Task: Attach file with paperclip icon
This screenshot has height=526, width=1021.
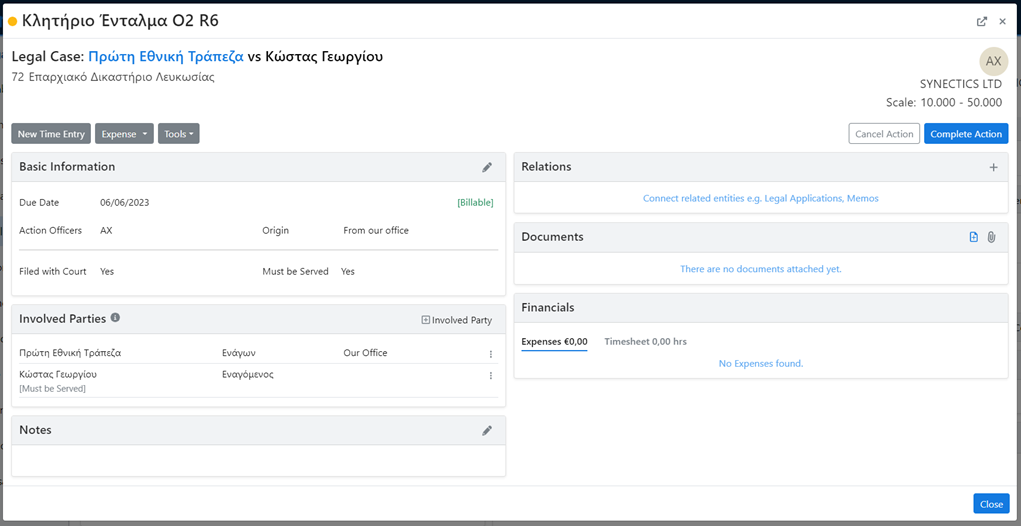Action: coord(992,237)
